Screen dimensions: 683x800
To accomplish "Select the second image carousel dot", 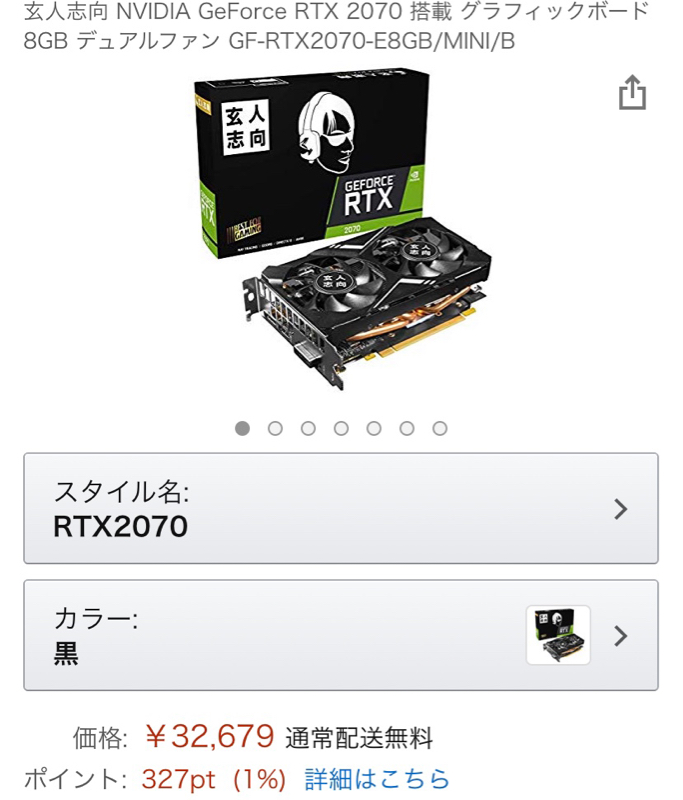I will pyautogui.click(x=275, y=429).
